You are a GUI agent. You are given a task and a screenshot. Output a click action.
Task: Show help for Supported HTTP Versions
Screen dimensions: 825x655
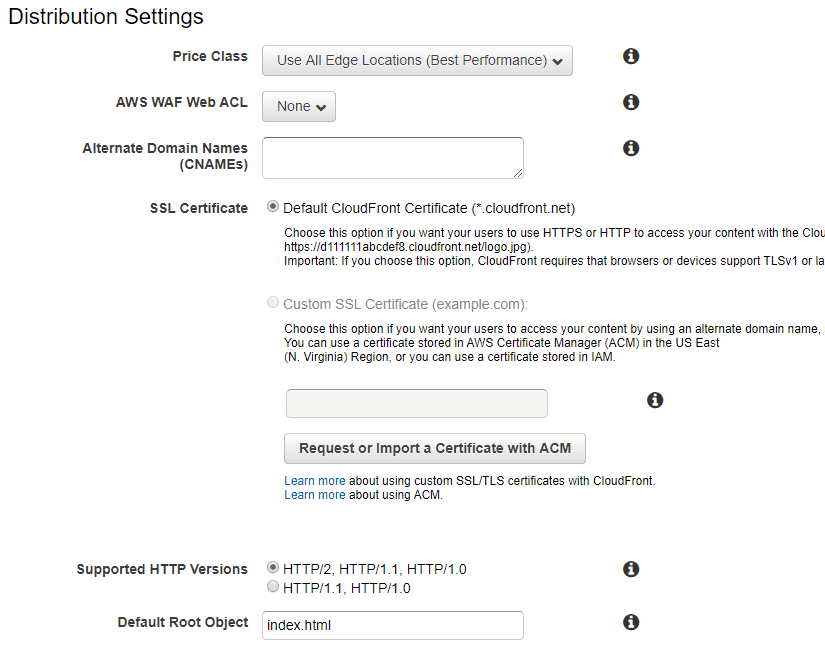click(x=631, y=569)
